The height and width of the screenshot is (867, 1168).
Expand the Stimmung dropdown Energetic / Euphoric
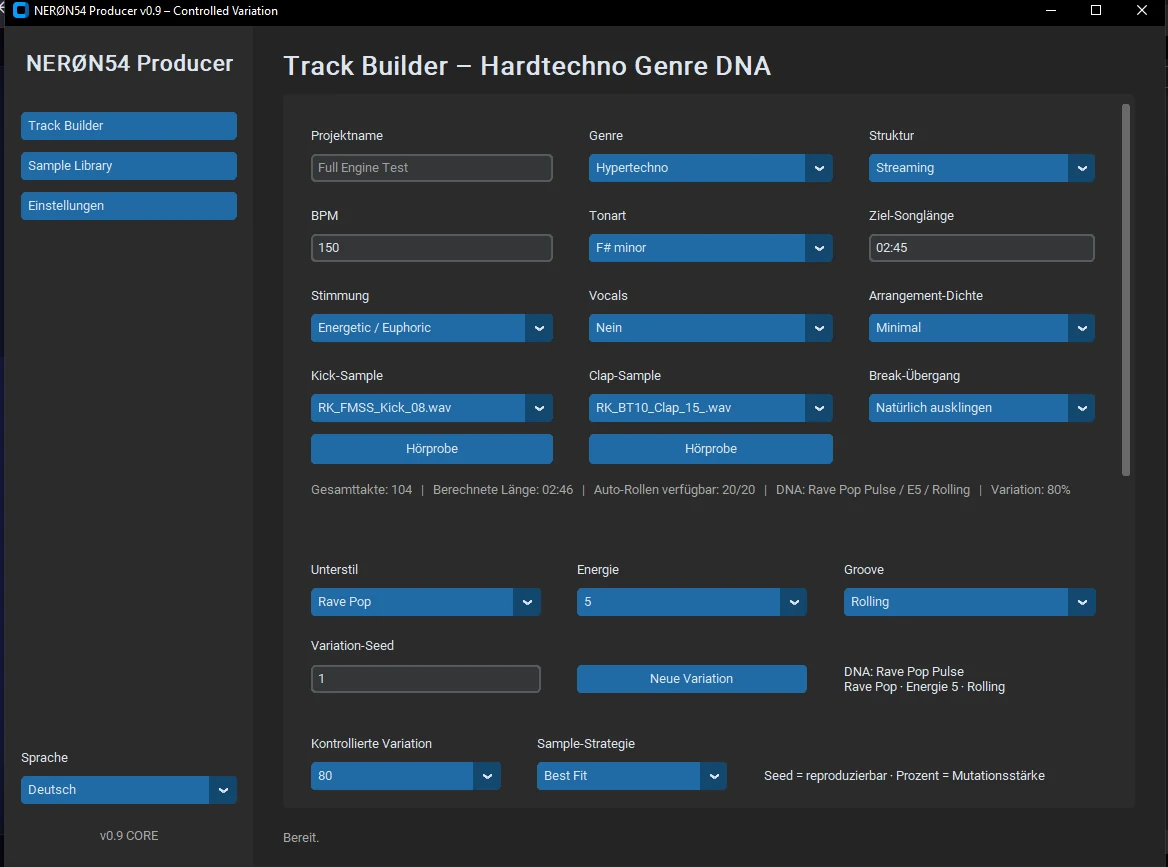click(x=431, y=328)
